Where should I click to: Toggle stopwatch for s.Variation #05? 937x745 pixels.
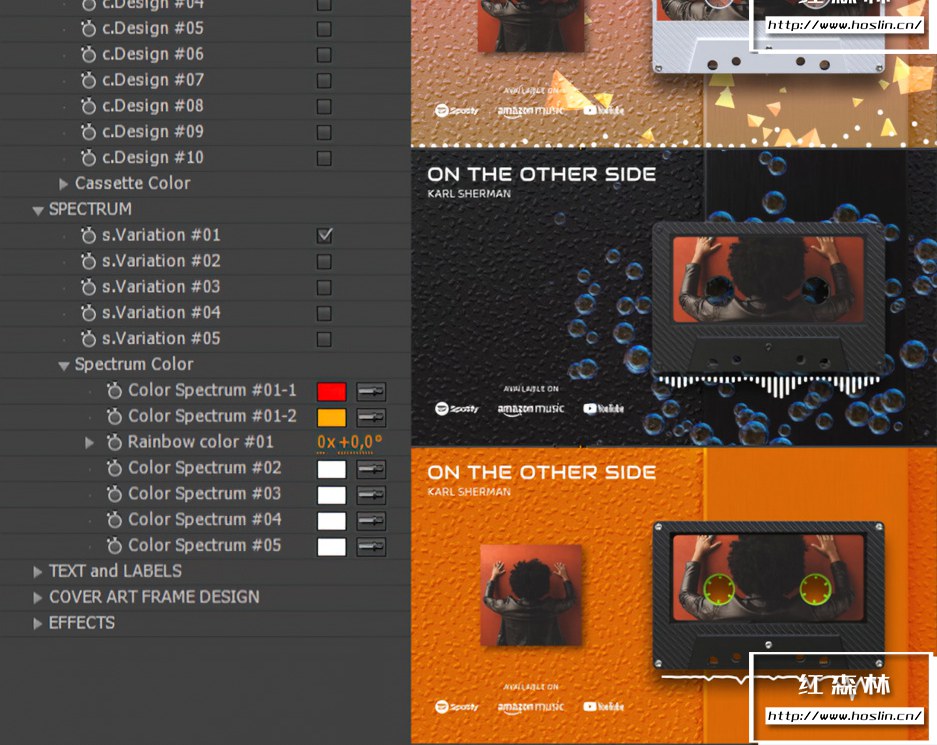point(88,339)
